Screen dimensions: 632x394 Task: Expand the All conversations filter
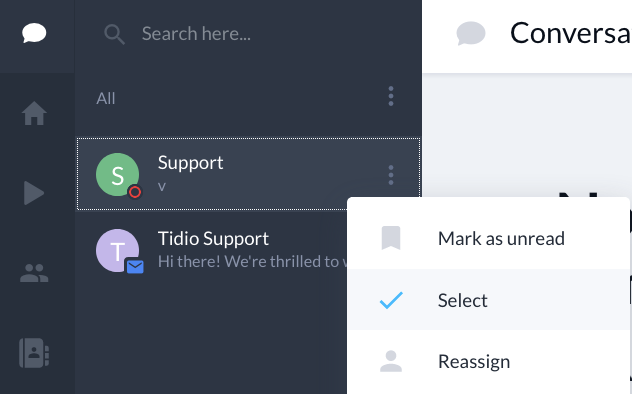(x=106, y=98)
